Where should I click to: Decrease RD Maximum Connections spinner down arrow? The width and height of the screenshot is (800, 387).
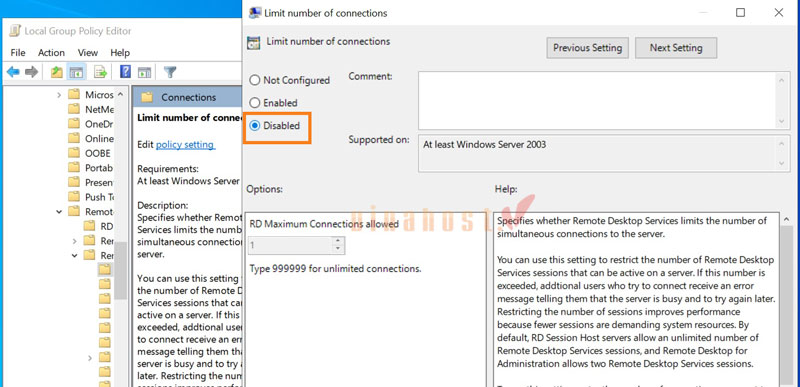pos(337,249)
